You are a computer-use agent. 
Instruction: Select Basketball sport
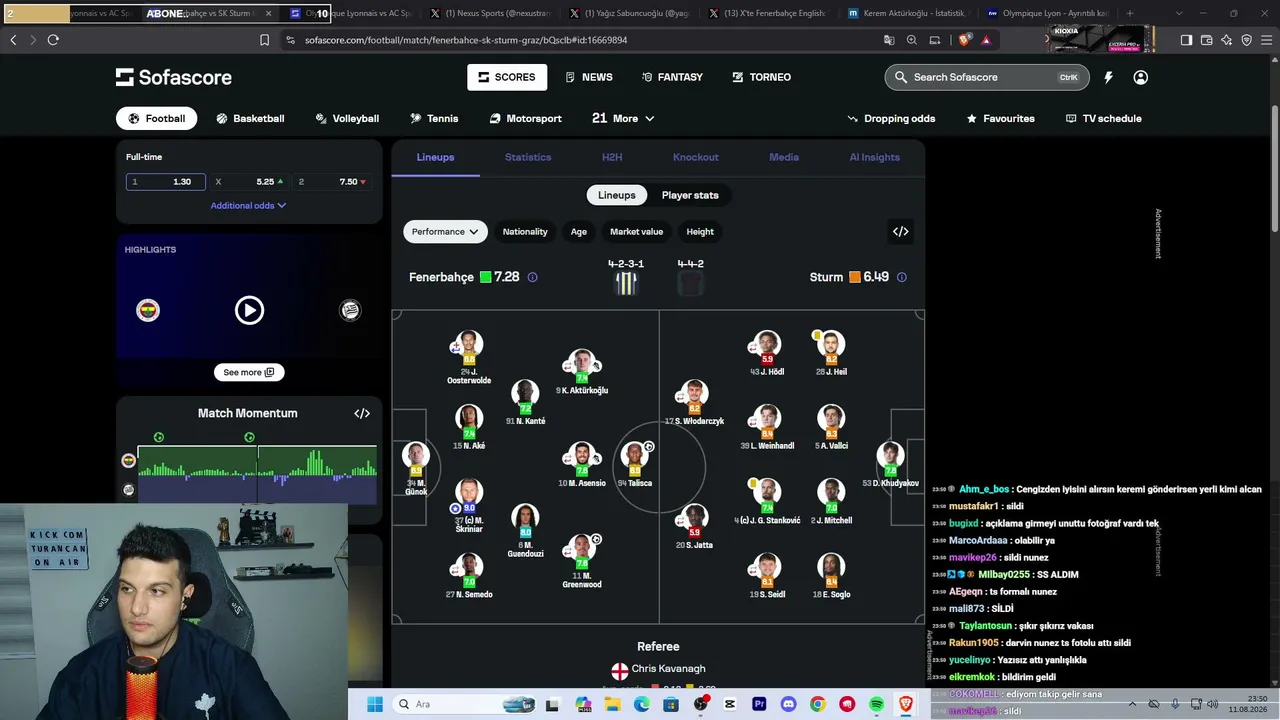(250, 118)
